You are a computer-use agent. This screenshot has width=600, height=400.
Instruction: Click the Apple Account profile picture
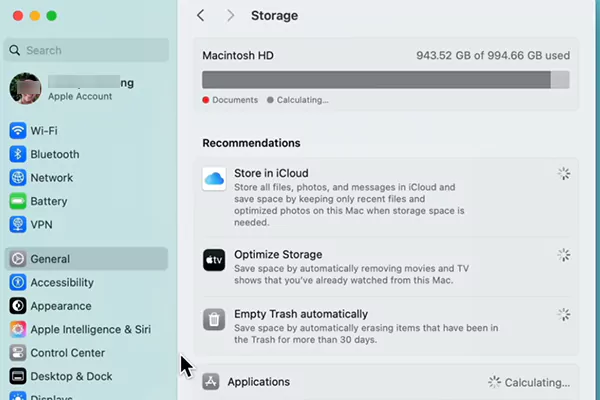click(x=25, y=89)
